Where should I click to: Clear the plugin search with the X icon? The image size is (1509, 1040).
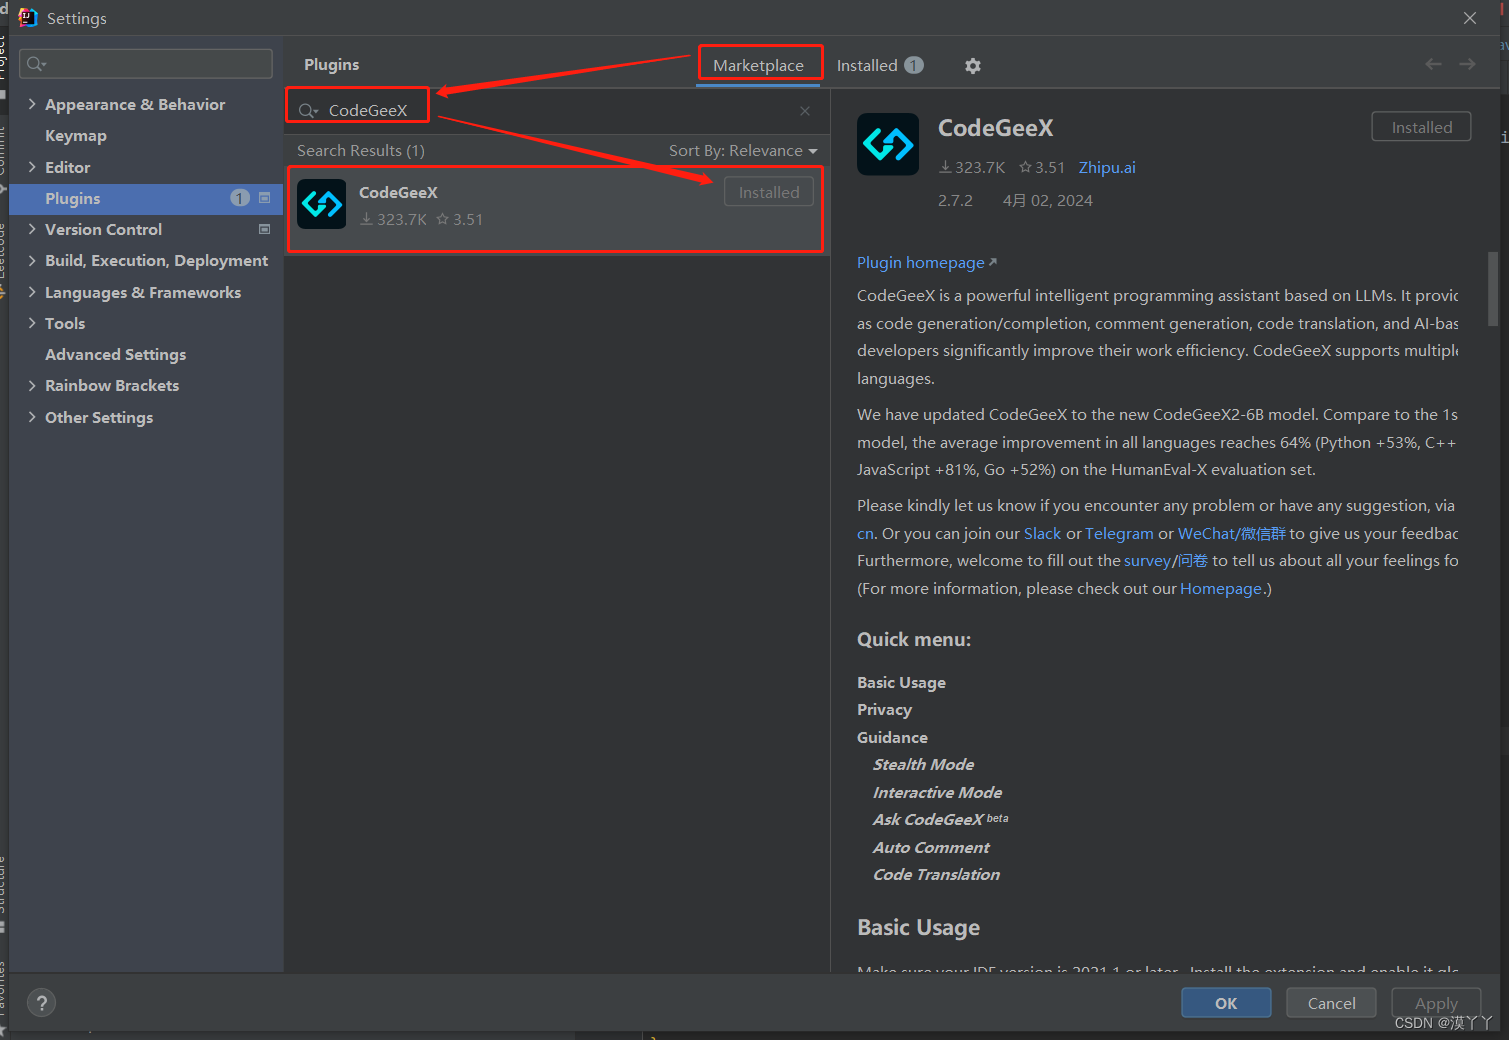805,111
